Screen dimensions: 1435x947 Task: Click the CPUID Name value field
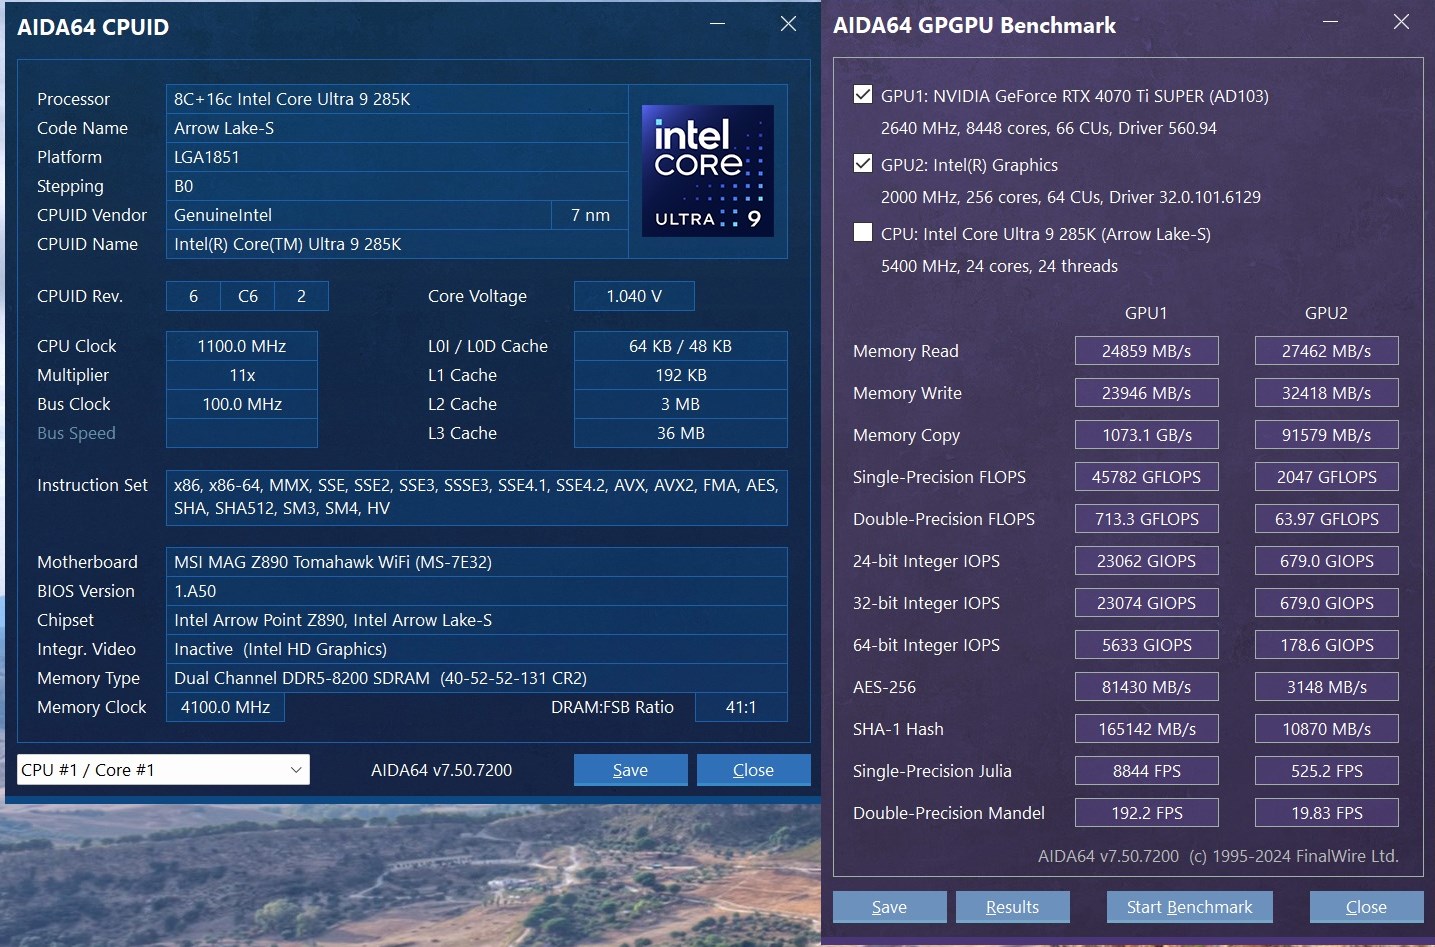(397, 244)
